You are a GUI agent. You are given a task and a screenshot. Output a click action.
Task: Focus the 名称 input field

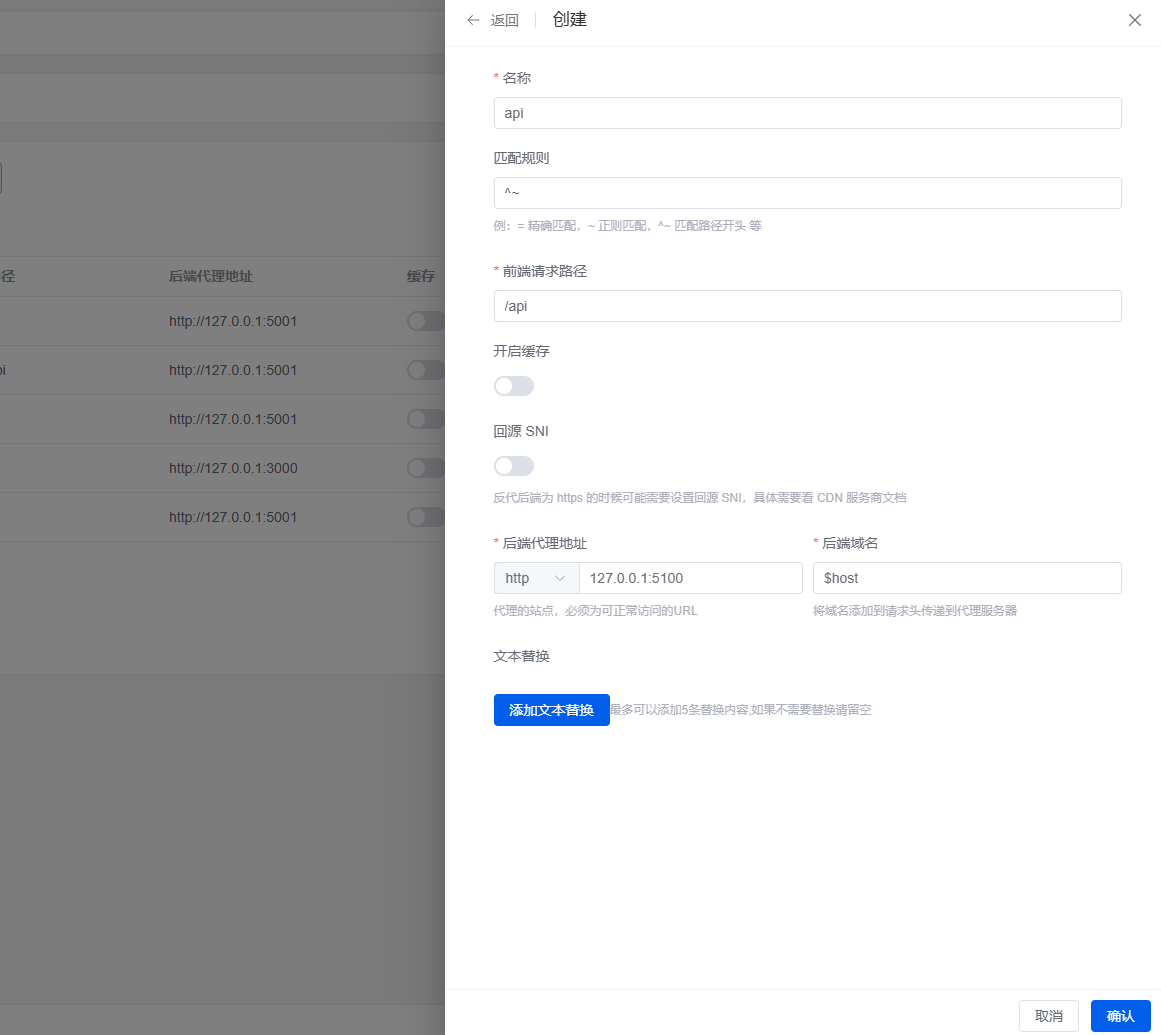click(807, 113)
